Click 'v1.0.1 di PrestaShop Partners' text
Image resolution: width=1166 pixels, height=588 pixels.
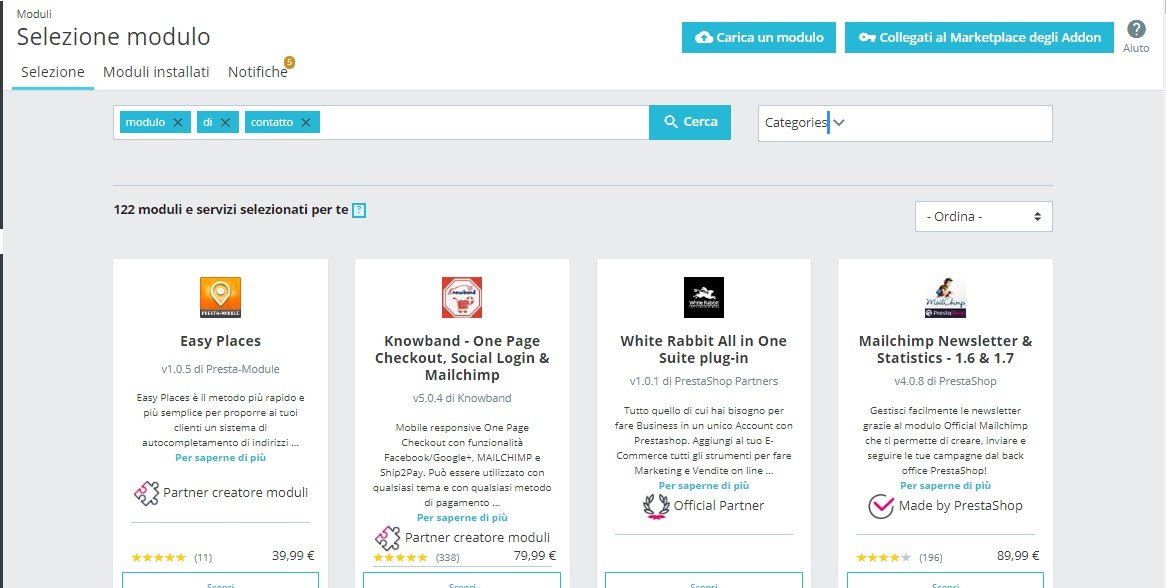pos(703,381)
